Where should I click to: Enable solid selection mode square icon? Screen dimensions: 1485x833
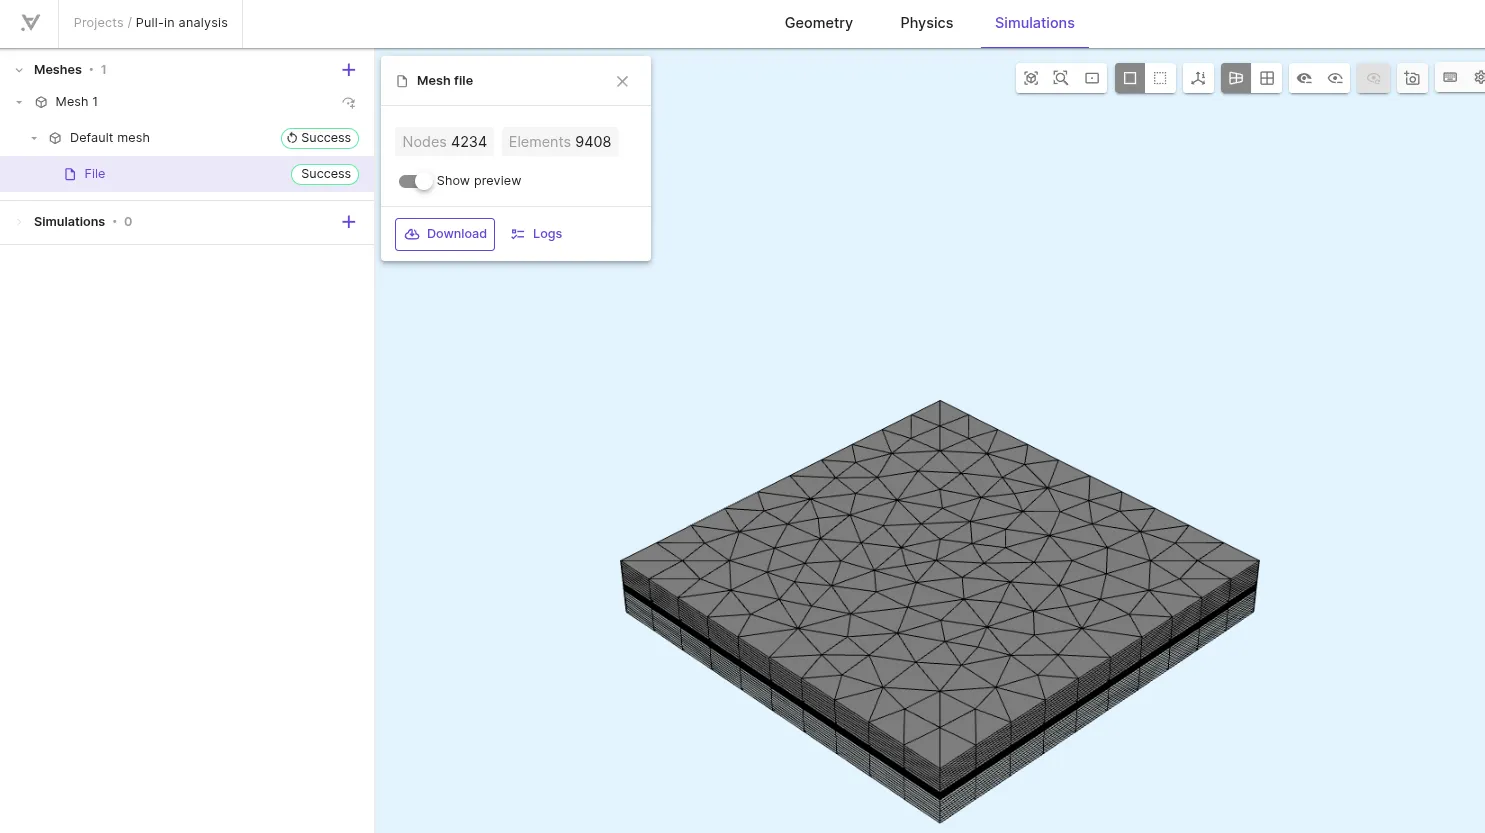click(x=1130, y=78)
